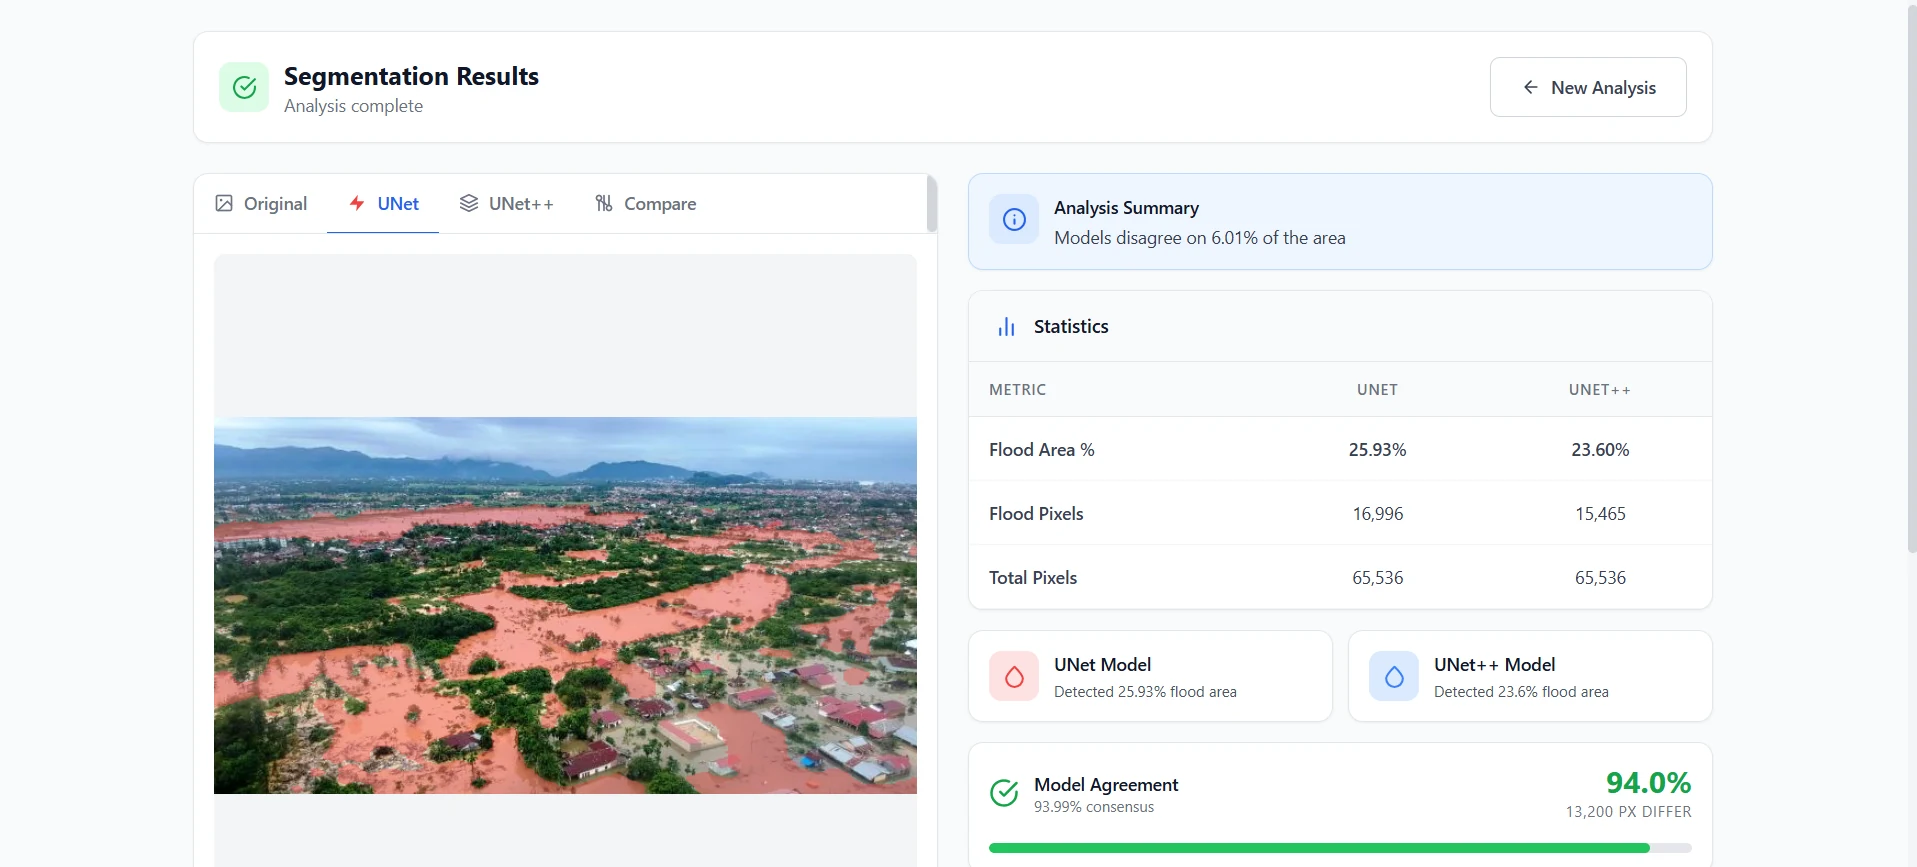
Task: Click the UNet Model card
Action: pyautogui.click(x=1150, y=676)
